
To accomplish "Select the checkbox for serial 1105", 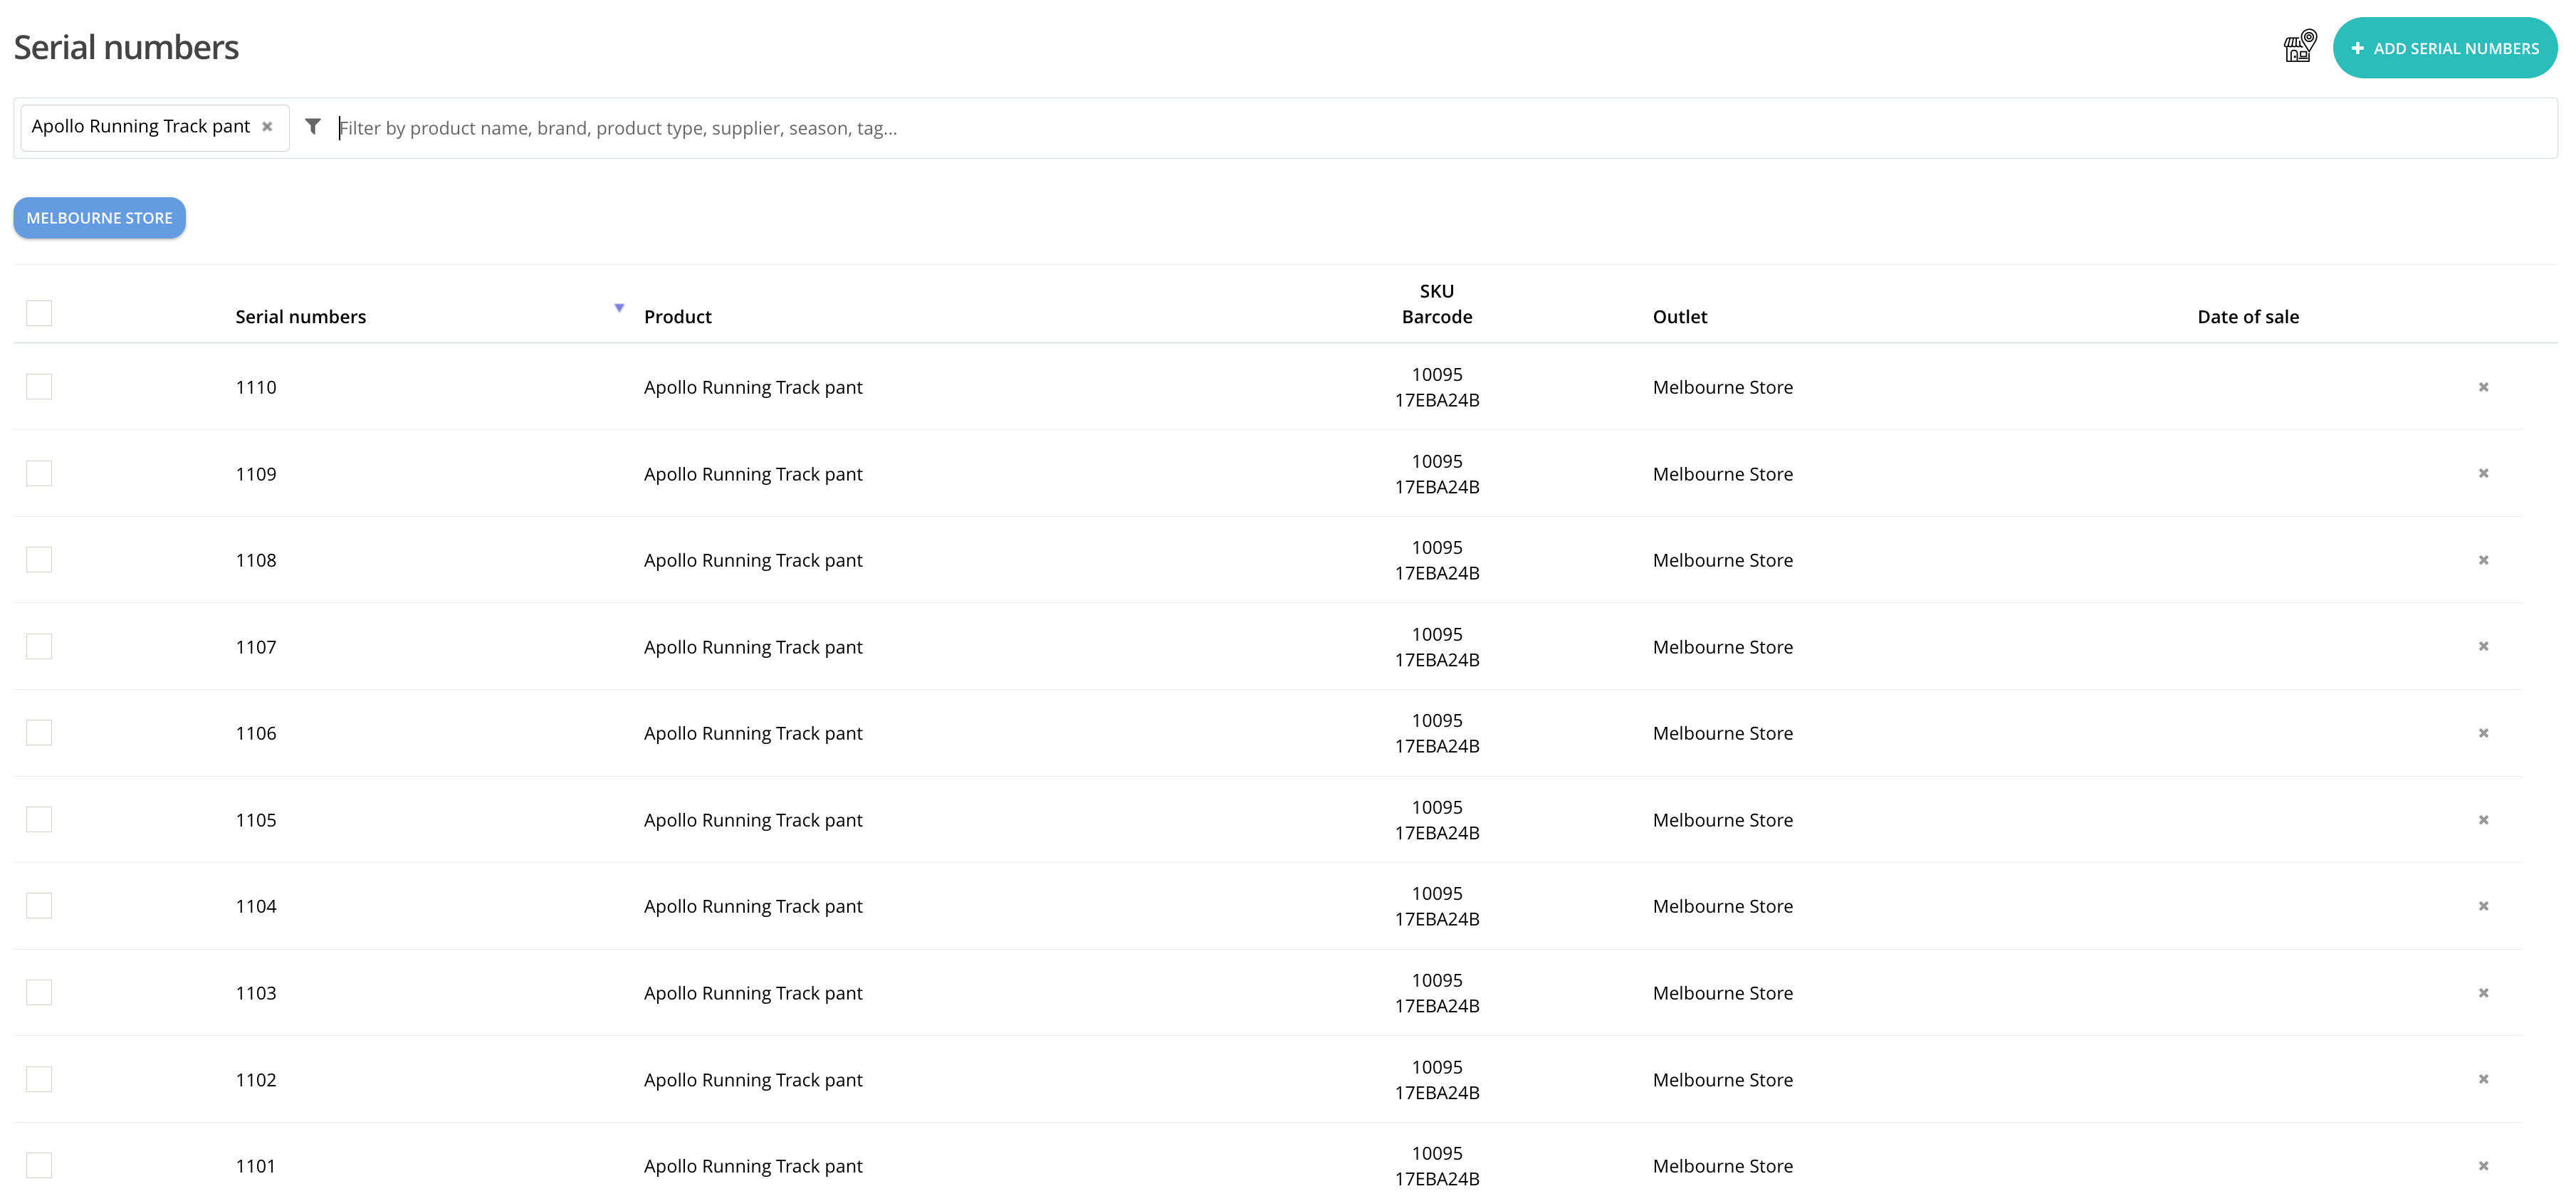I will coord(39,820).
